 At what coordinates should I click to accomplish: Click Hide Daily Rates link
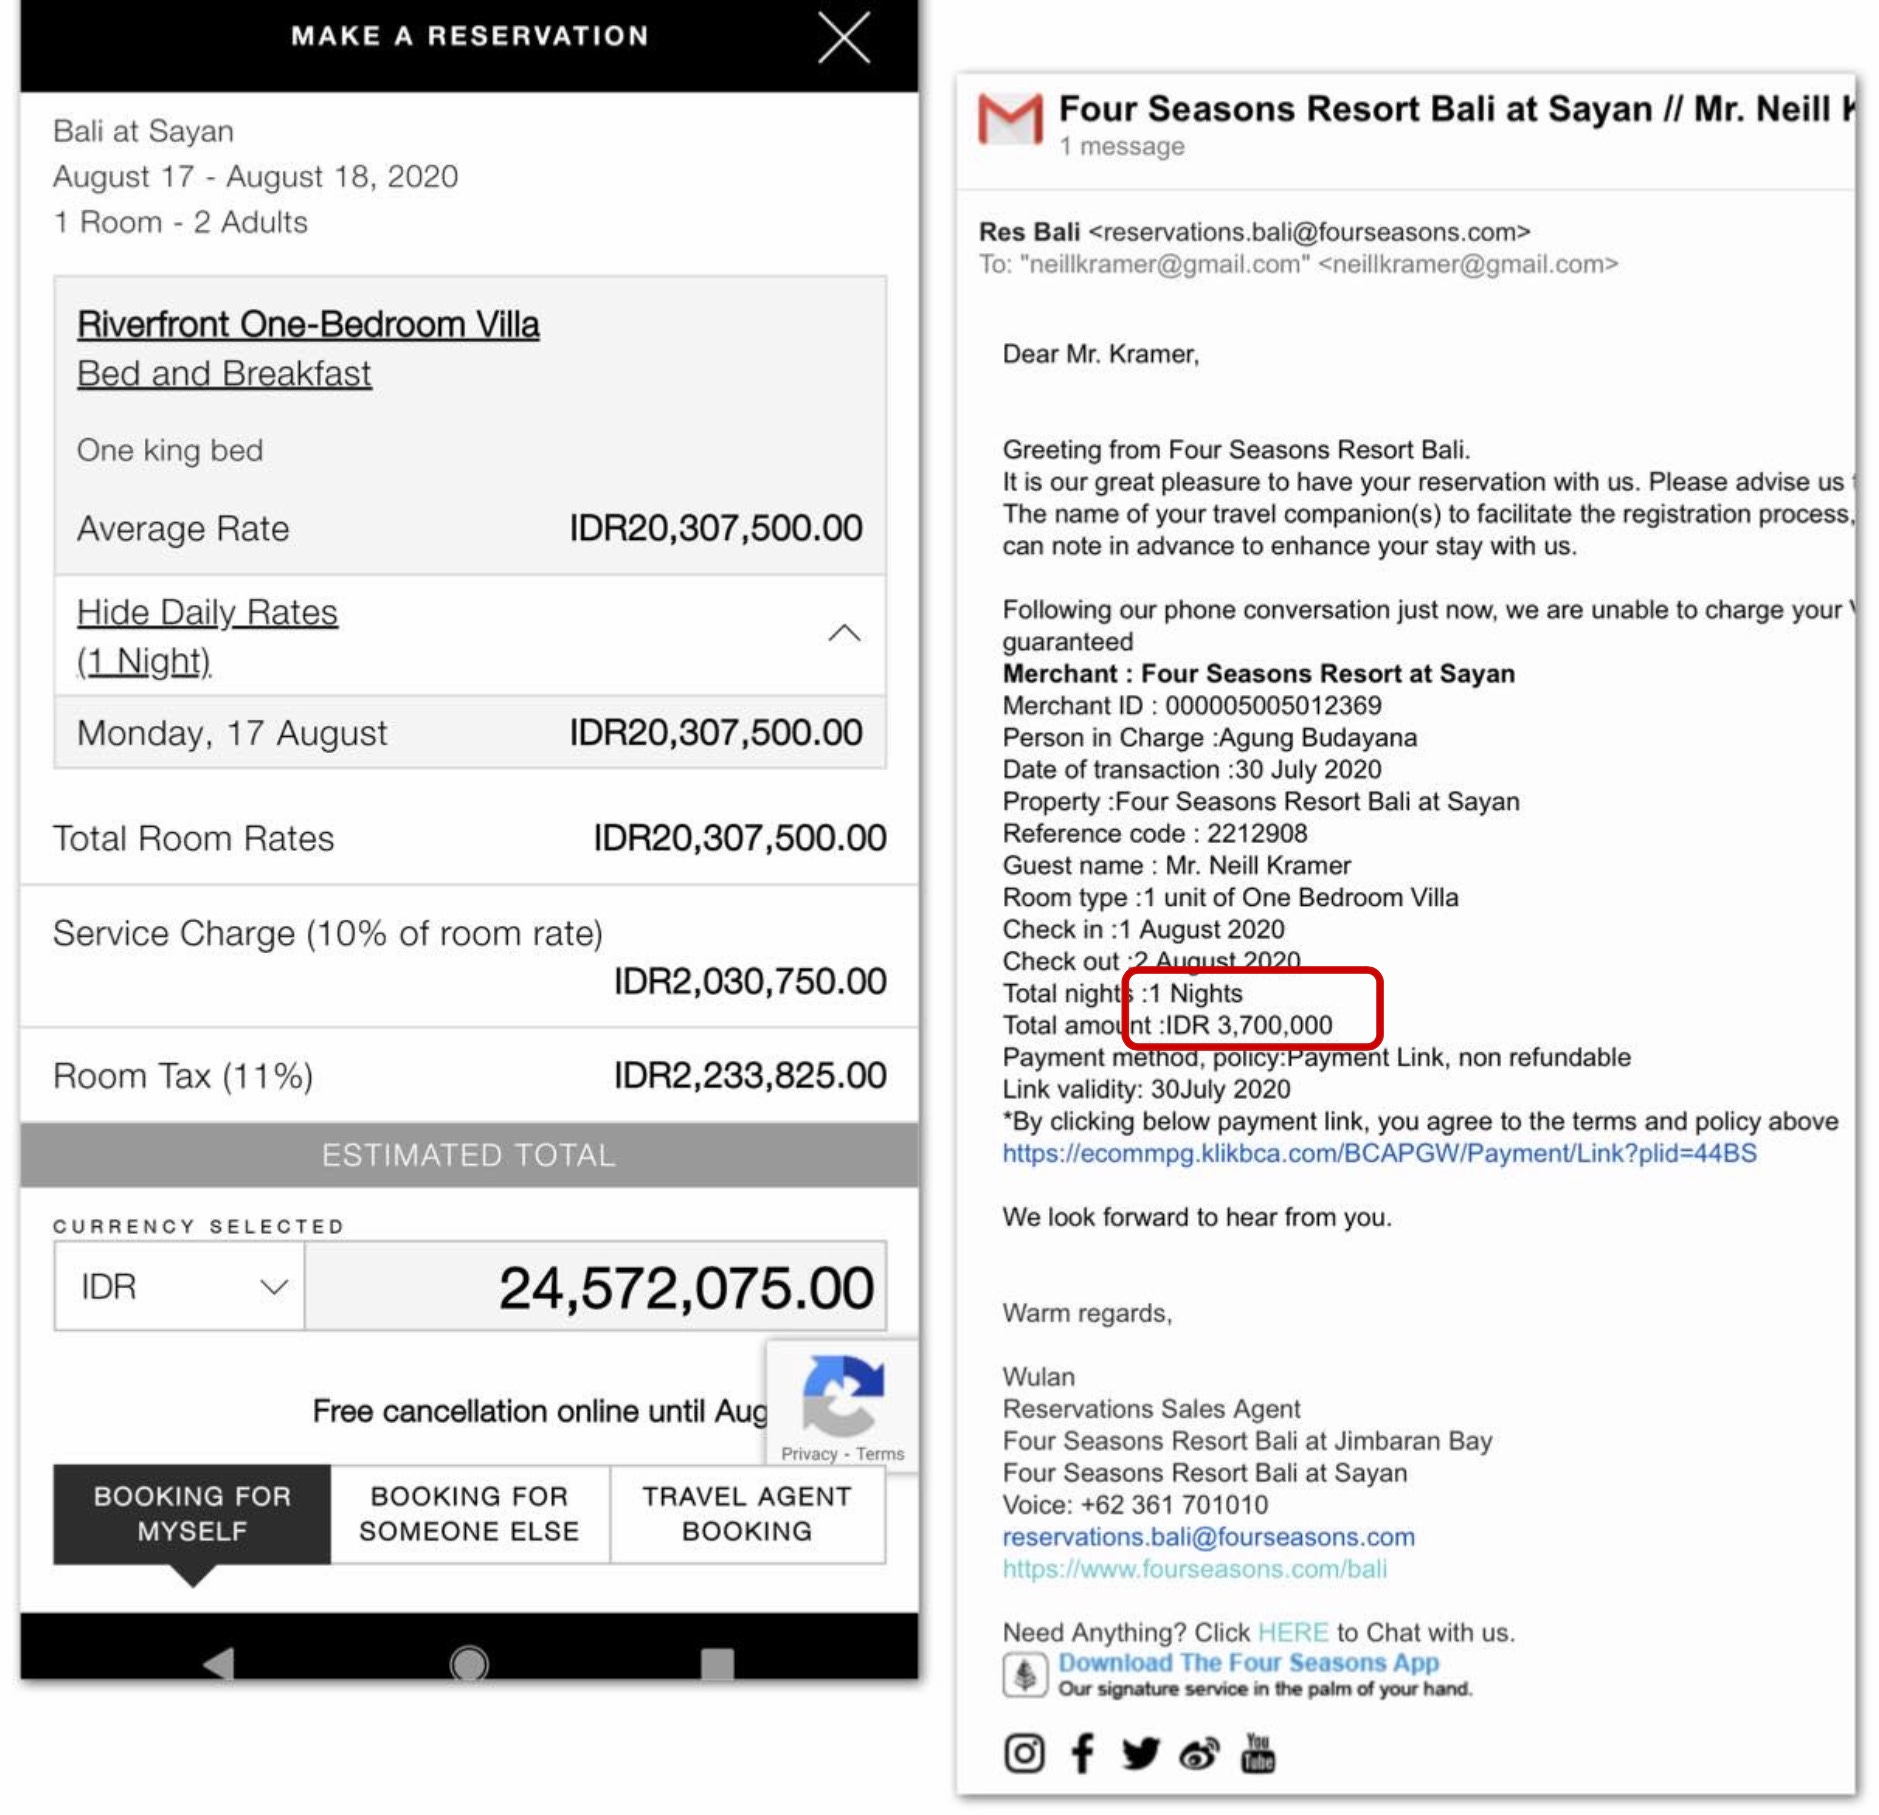click(207, 636)
